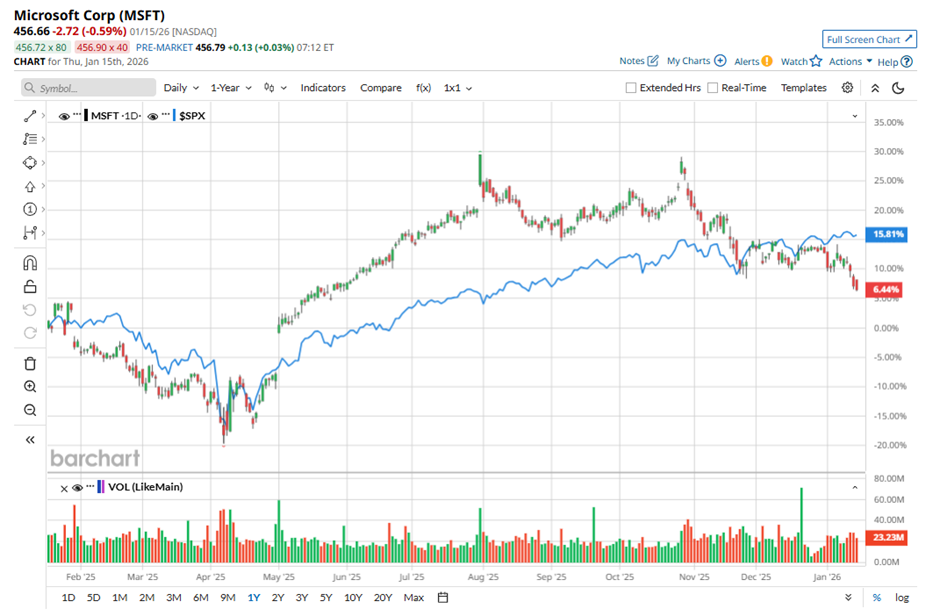This screenshot has width=940, height=616.
Task: Switch to dark mode moon icon
Action: (898, 88)
